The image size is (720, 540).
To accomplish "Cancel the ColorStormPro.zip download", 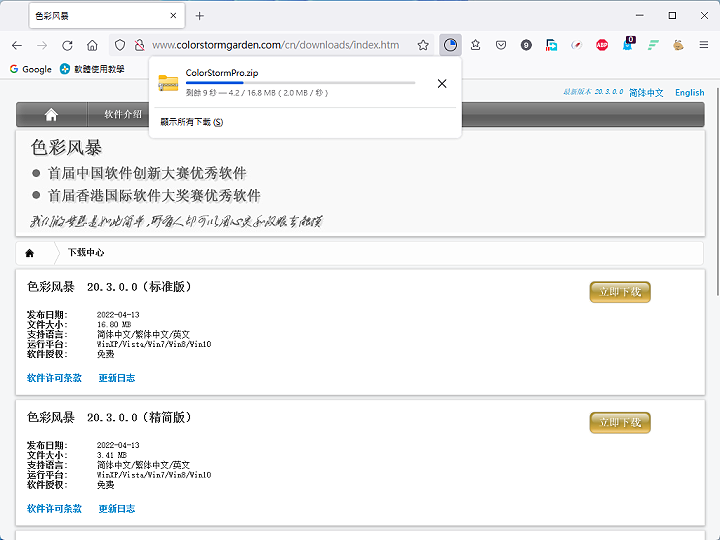I will pyautogui.click(x=442, y=84).
